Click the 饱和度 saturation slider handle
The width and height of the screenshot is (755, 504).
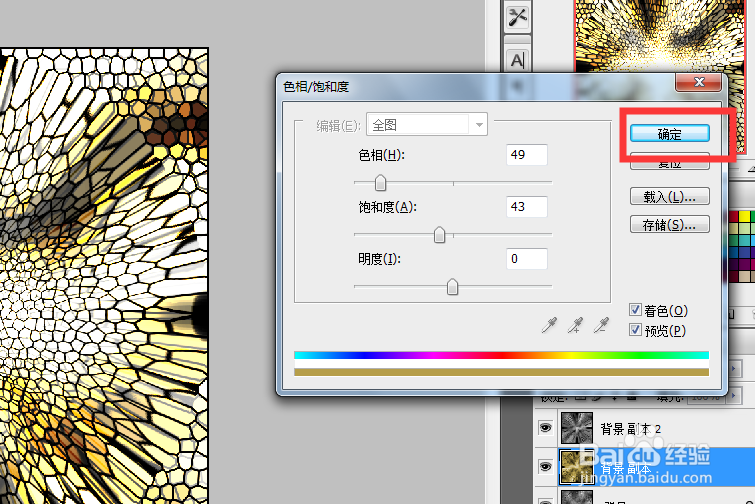pyautogui.click(x=439, y=235)
